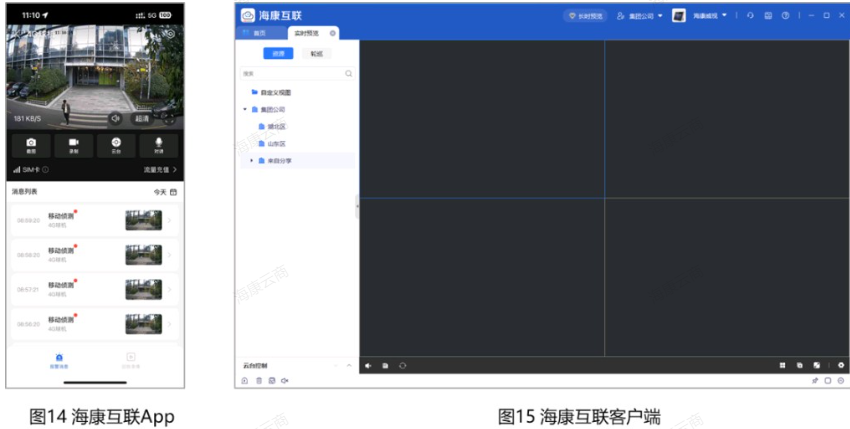Screen dimensions: 850x429
Task: Tap the SIM卡 info icon
Action: [46, 170]
